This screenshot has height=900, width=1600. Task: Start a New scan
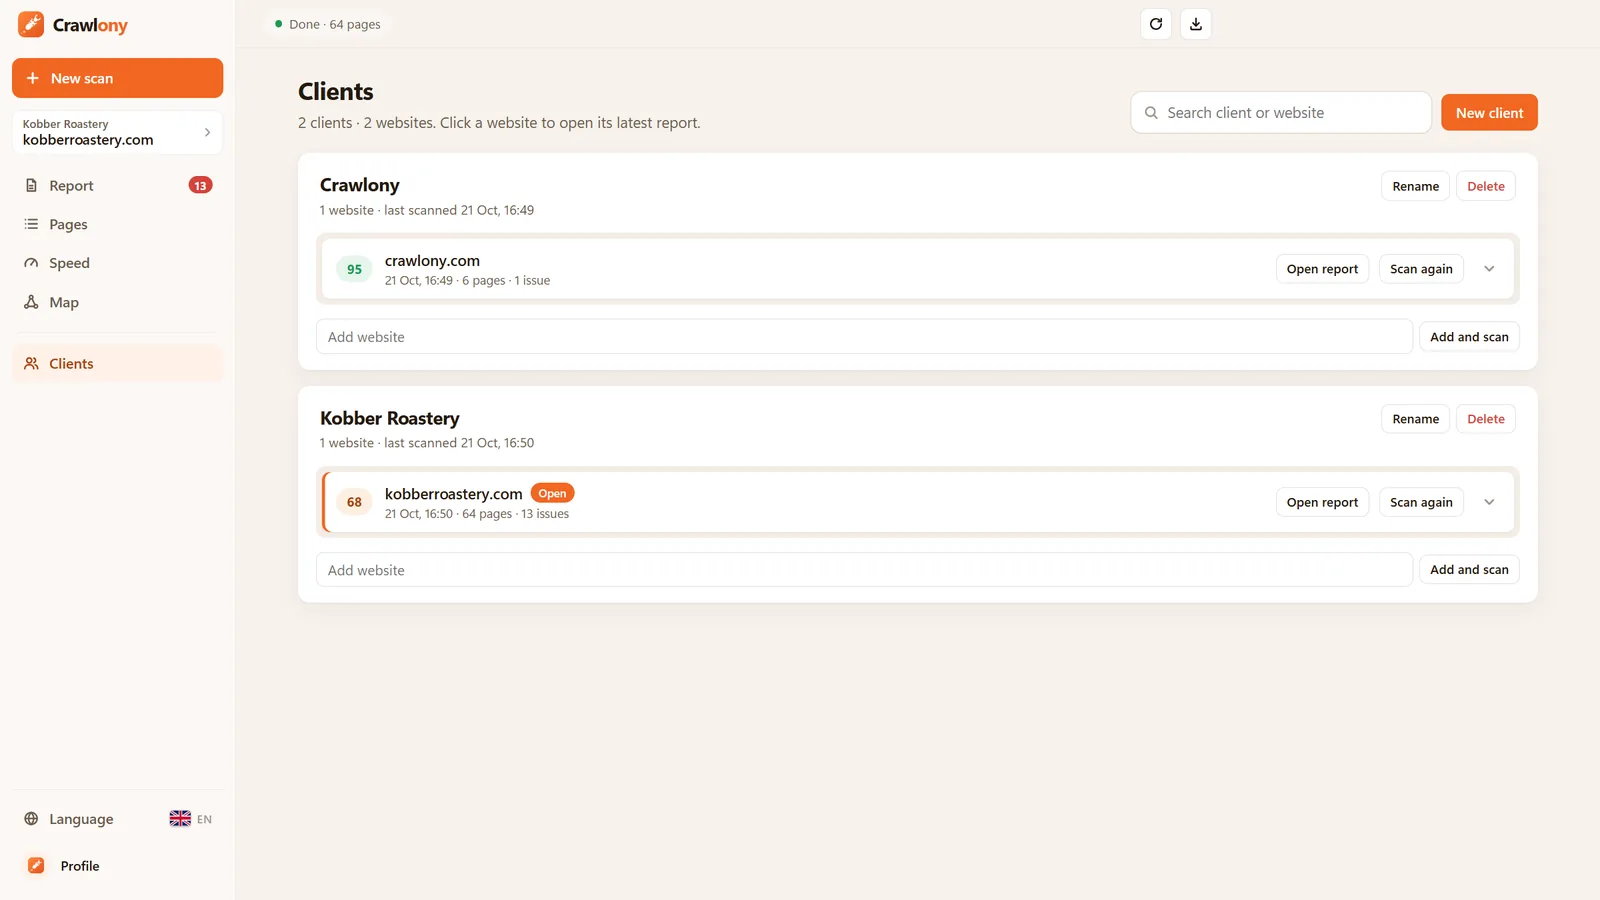pos(117,78)
